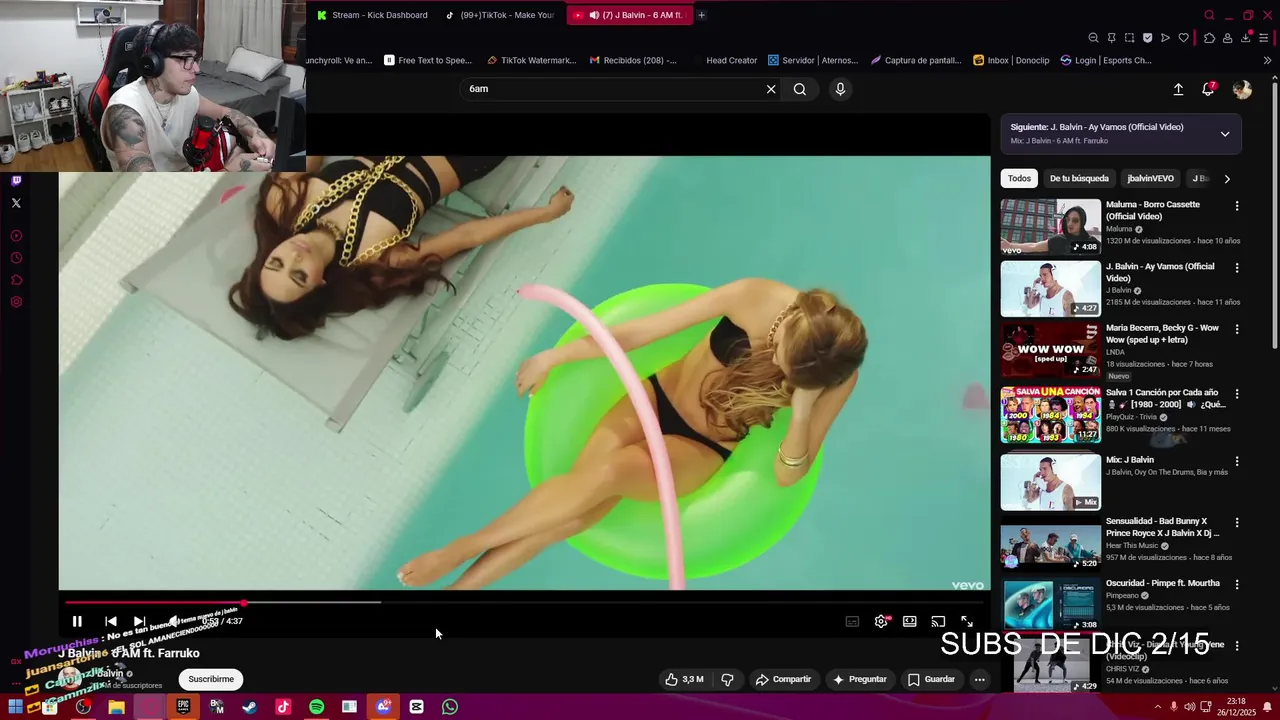Select the 'Todos' filter chip

(x=1019, y=178)
